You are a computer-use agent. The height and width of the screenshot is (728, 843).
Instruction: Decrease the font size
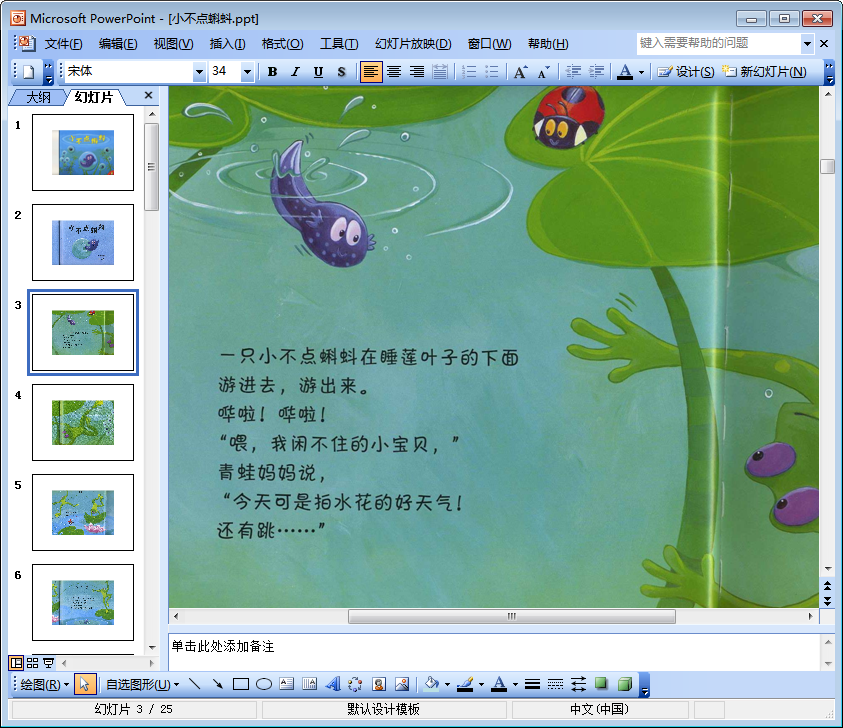pos(544,72)
